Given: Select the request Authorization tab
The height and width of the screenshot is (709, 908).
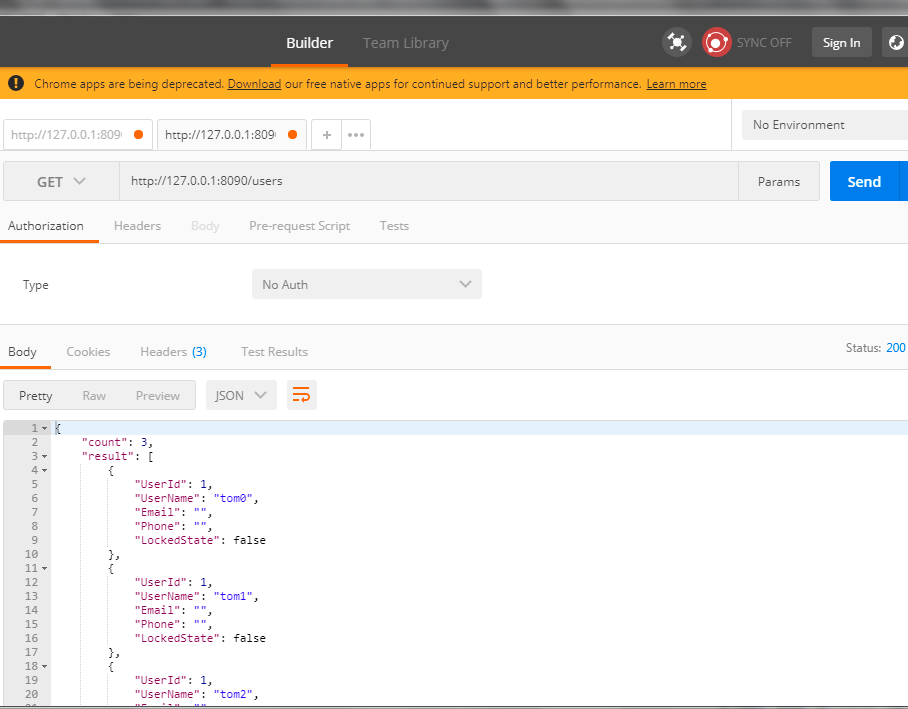Looking at the screenshot, I should 46,226.
